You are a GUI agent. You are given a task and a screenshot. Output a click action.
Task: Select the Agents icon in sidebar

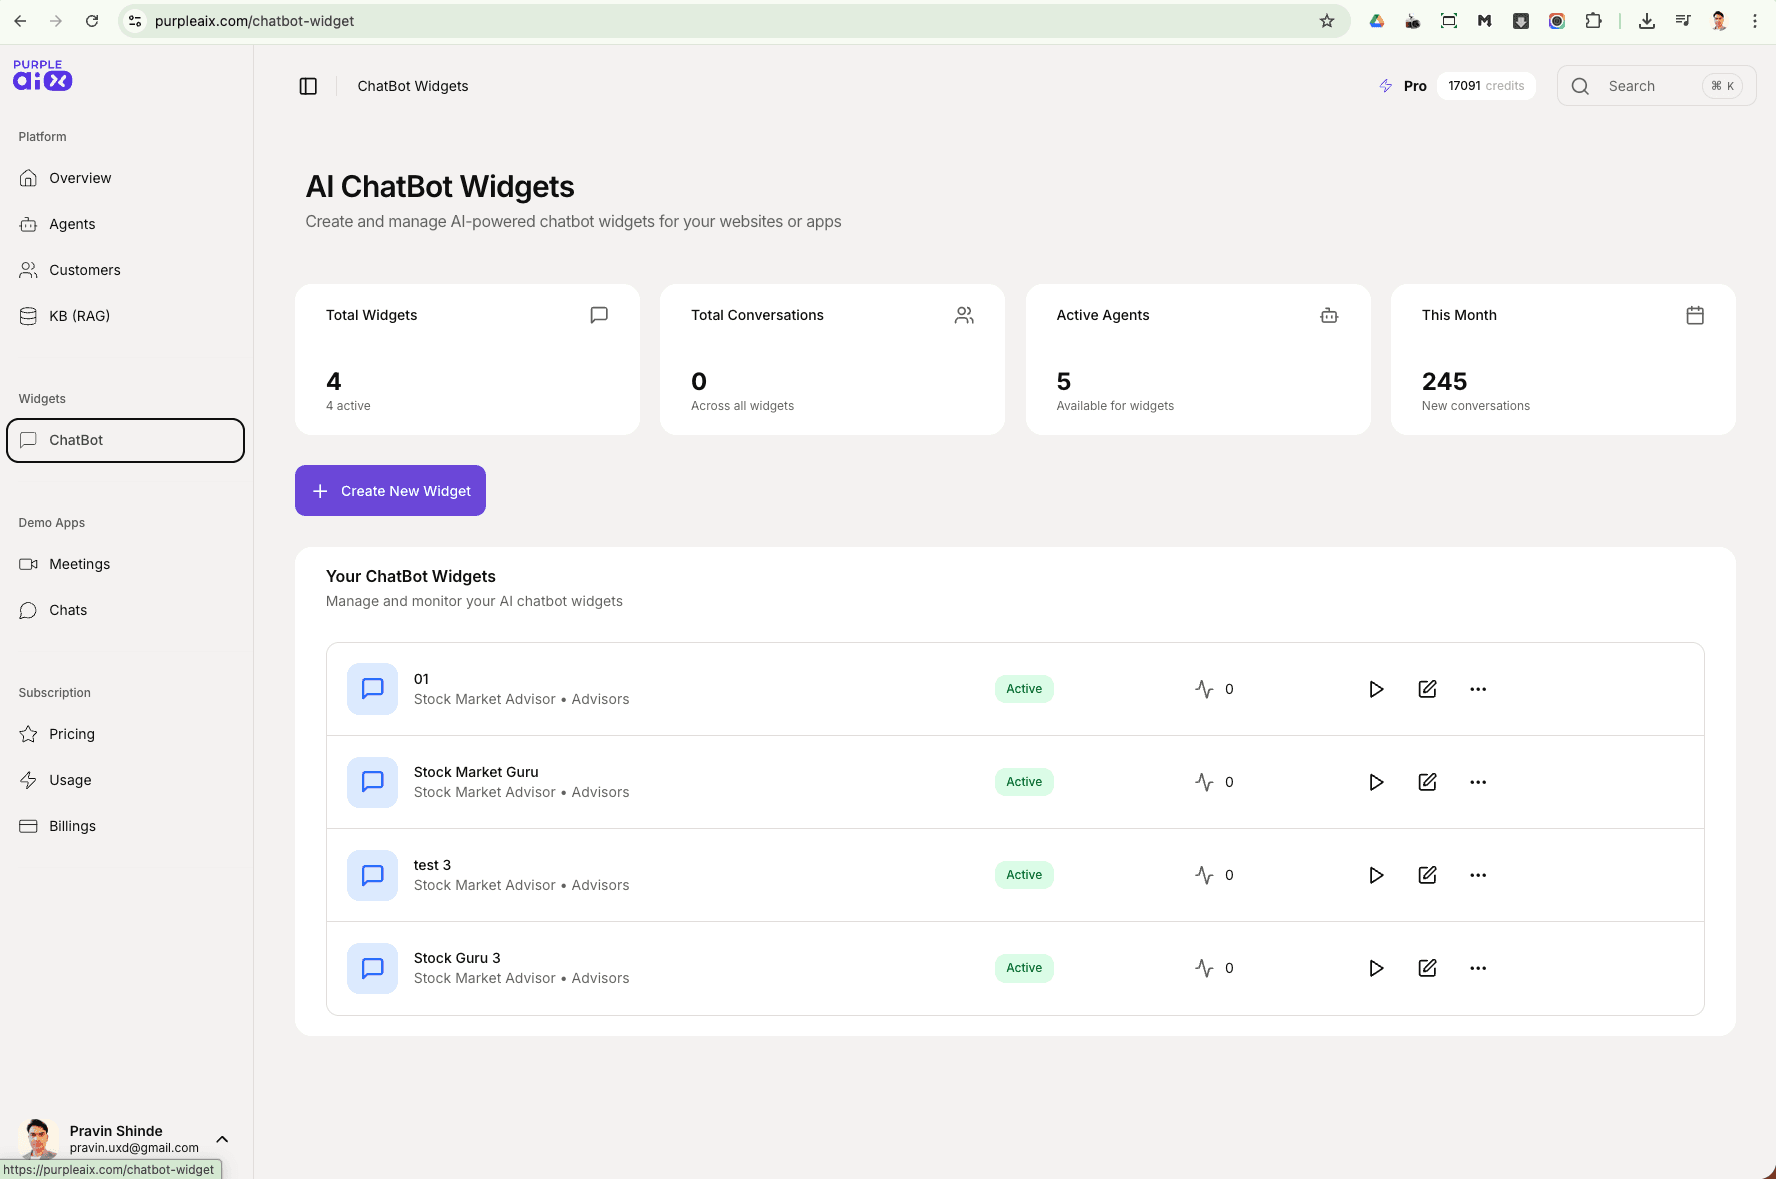pos(28,224)
